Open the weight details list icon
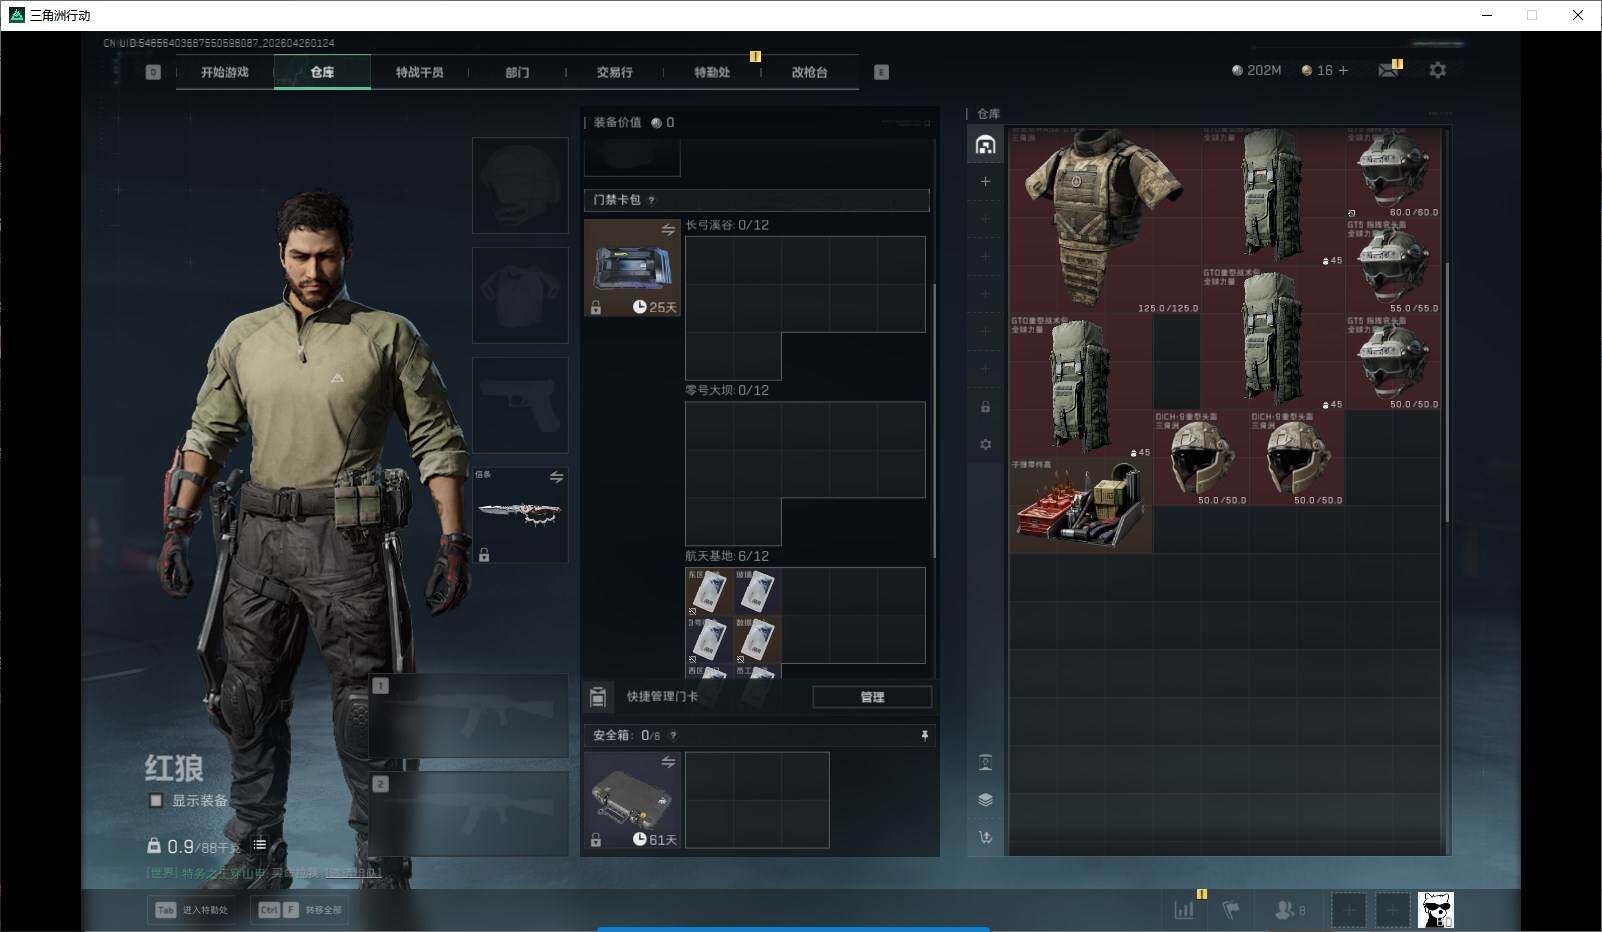The image size is (1602, 932). pyautogui.click(x=260, y=845)
